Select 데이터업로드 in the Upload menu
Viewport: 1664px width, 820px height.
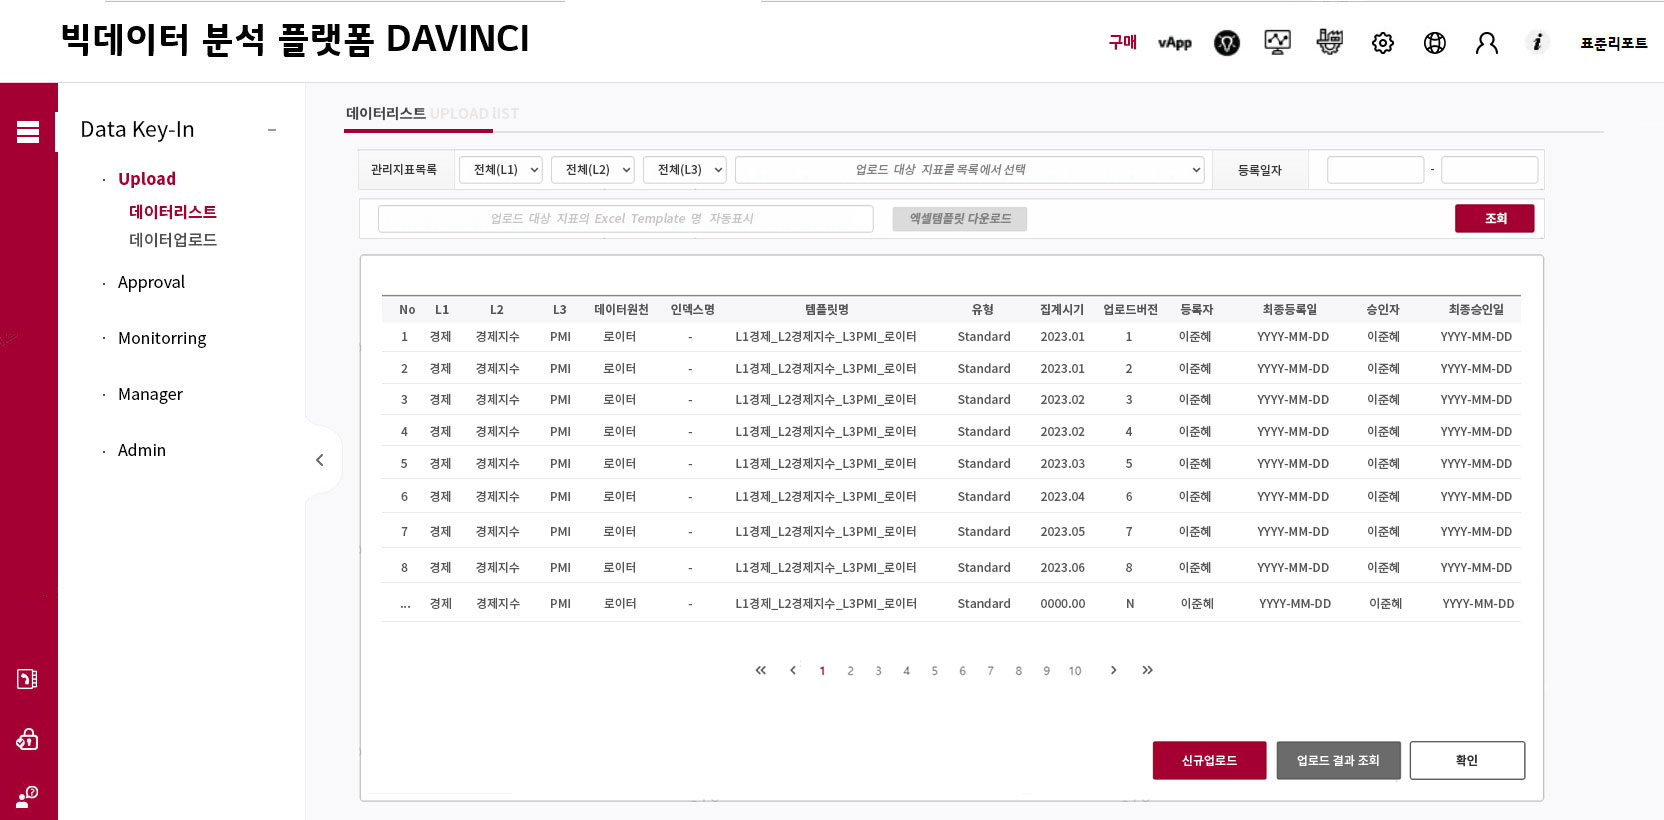pyautogui.click(x=173, y=240)
